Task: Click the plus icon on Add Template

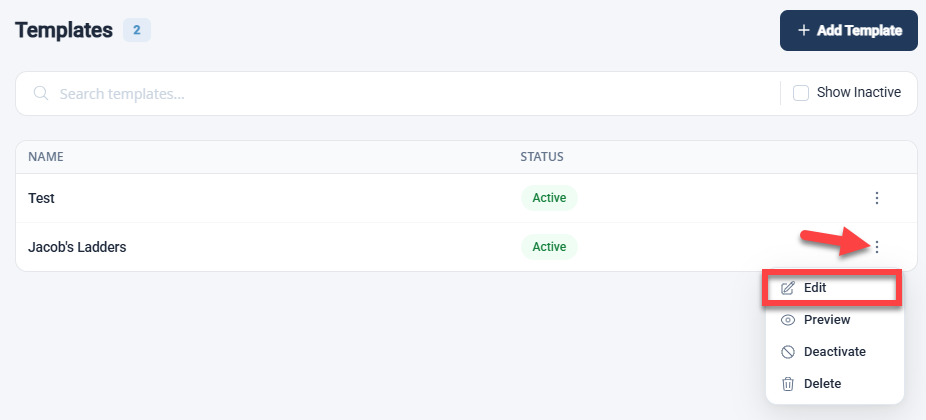Action: [x=803, y=30]
